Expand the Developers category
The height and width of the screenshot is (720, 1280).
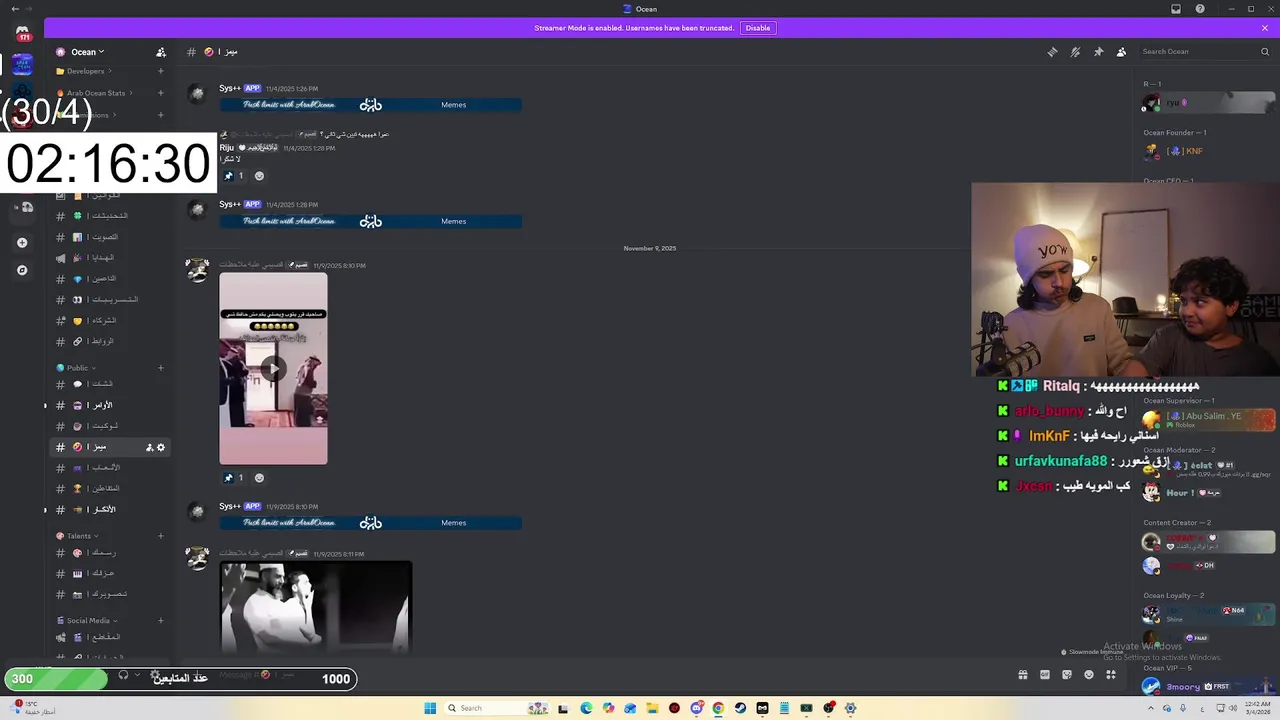pyautogui.click(x=84, y=71)
